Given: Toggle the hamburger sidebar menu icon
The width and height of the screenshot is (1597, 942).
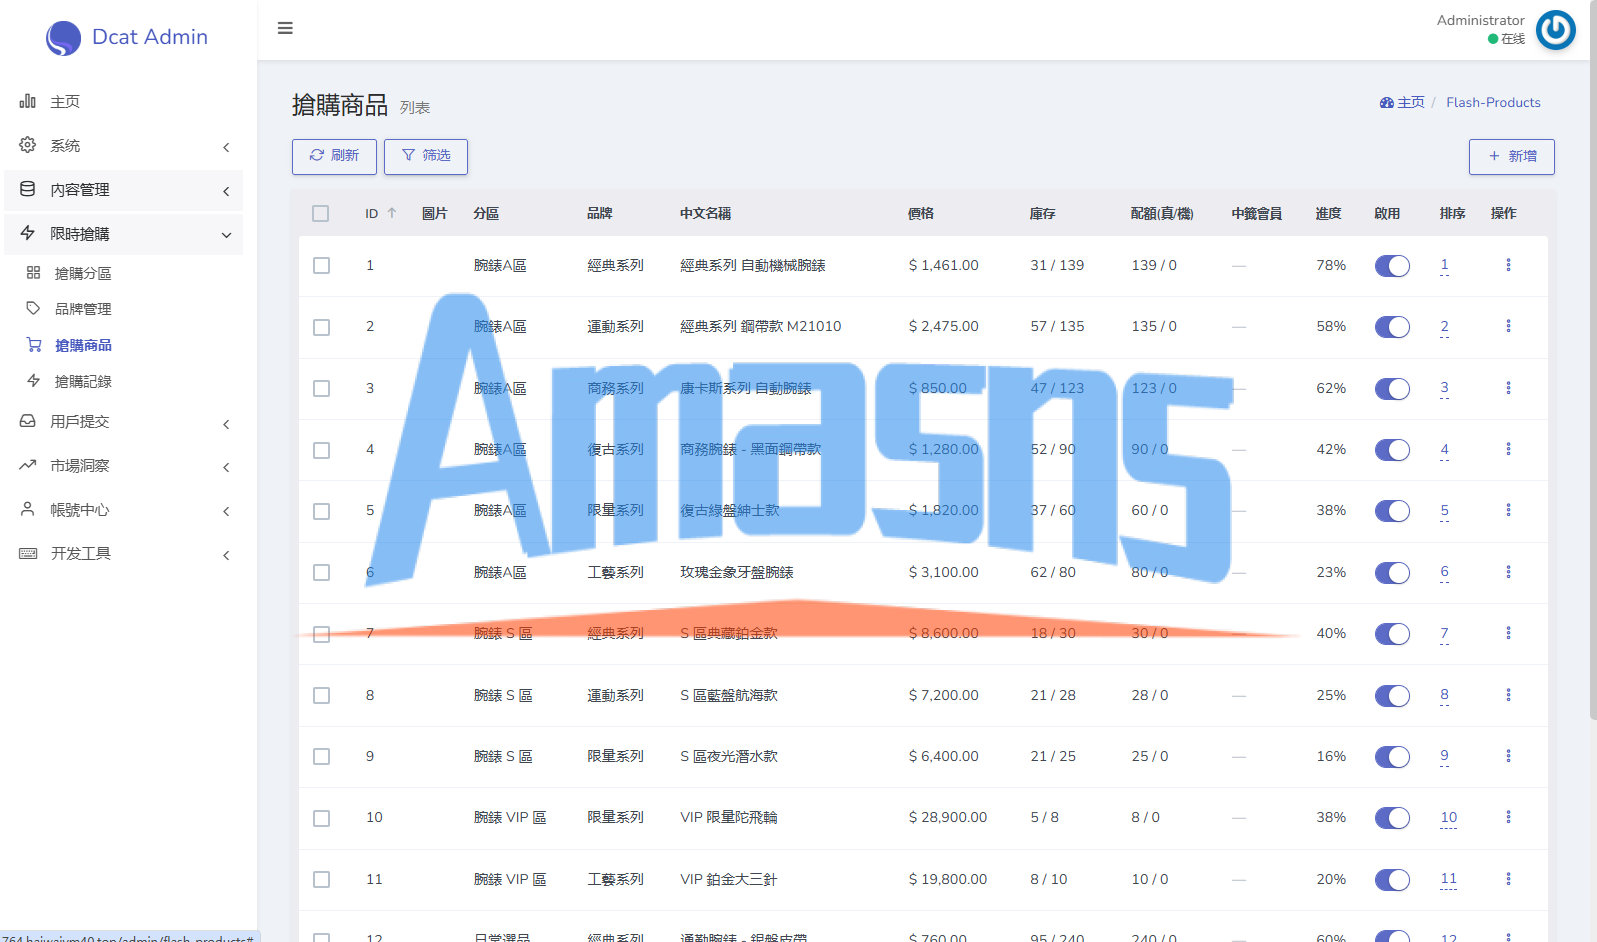Looking at the screenshot, I should tap(285, 28).
